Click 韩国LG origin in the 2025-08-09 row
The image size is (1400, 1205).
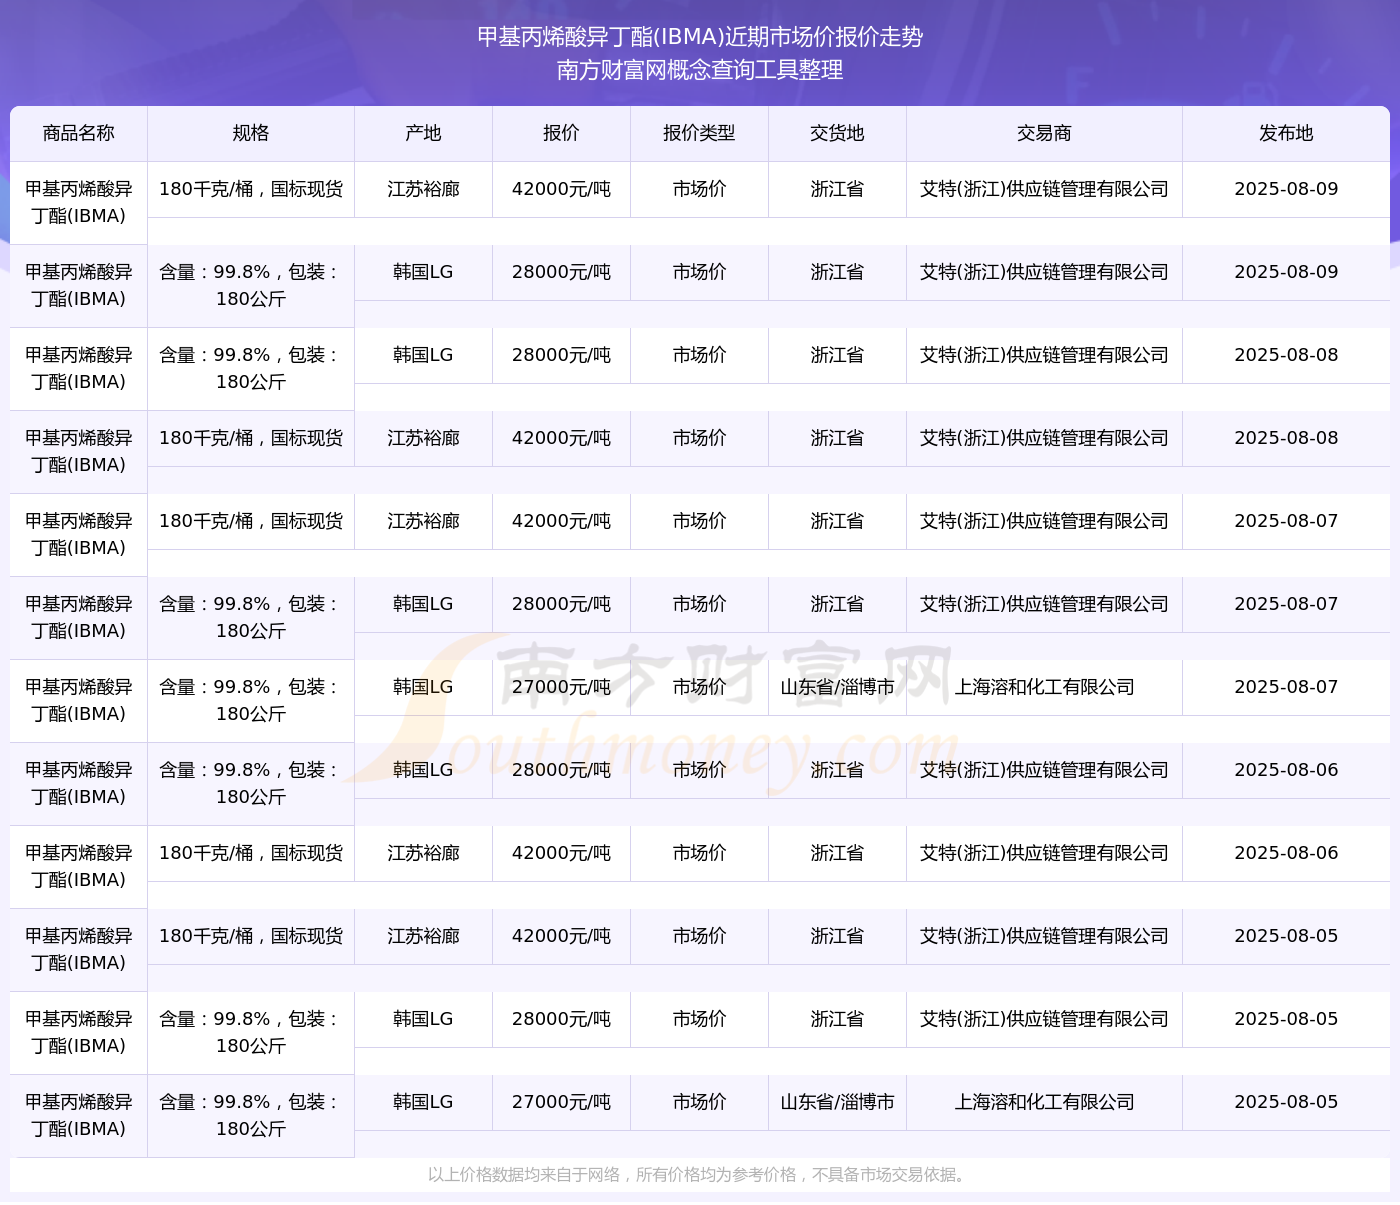[x=423, y=272]
